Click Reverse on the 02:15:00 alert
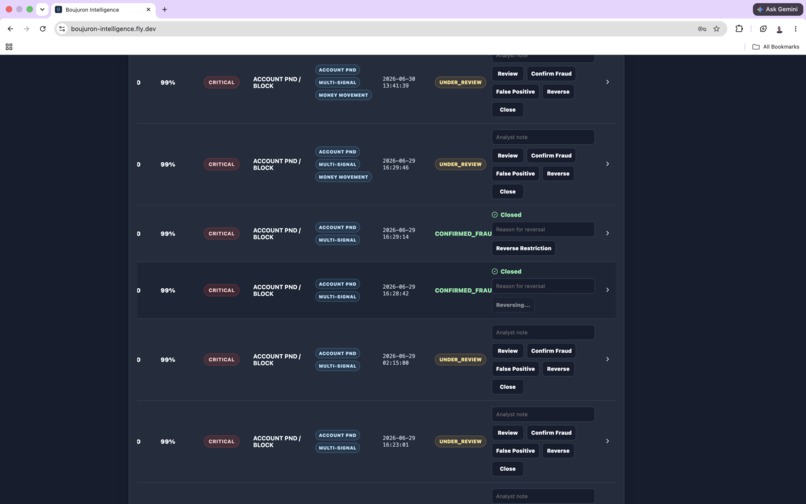806x504 pixels. tap(558, 369)
